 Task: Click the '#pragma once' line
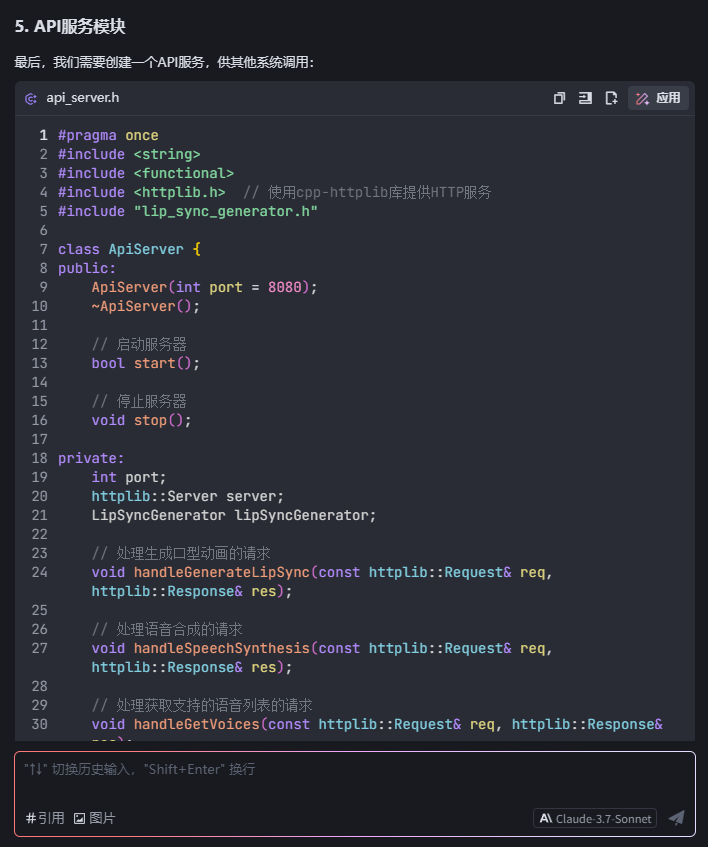click(x=108, y=135)
